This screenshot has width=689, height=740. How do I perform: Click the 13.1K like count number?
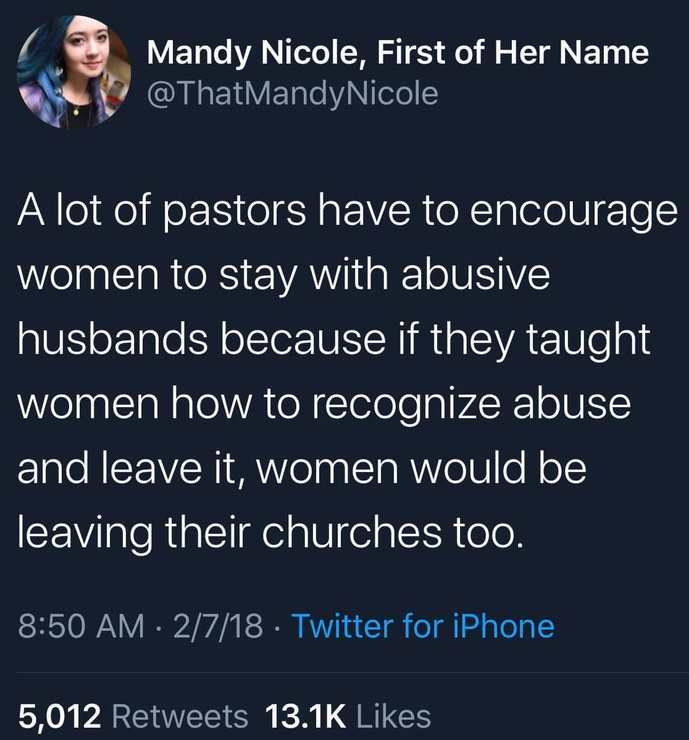[305, 716]
